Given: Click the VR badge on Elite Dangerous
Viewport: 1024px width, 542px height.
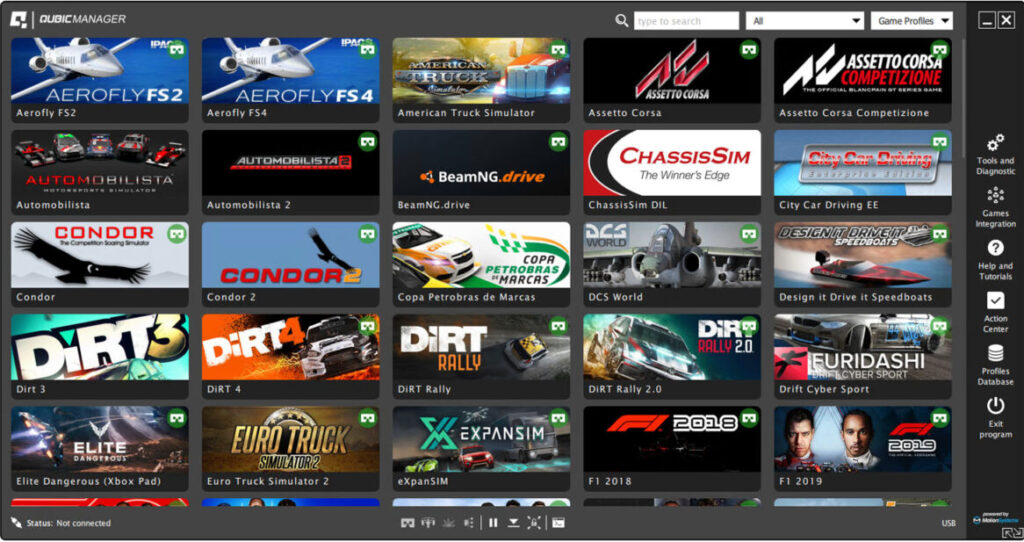Looking at the screenshot, I should [x=176, y=418].
